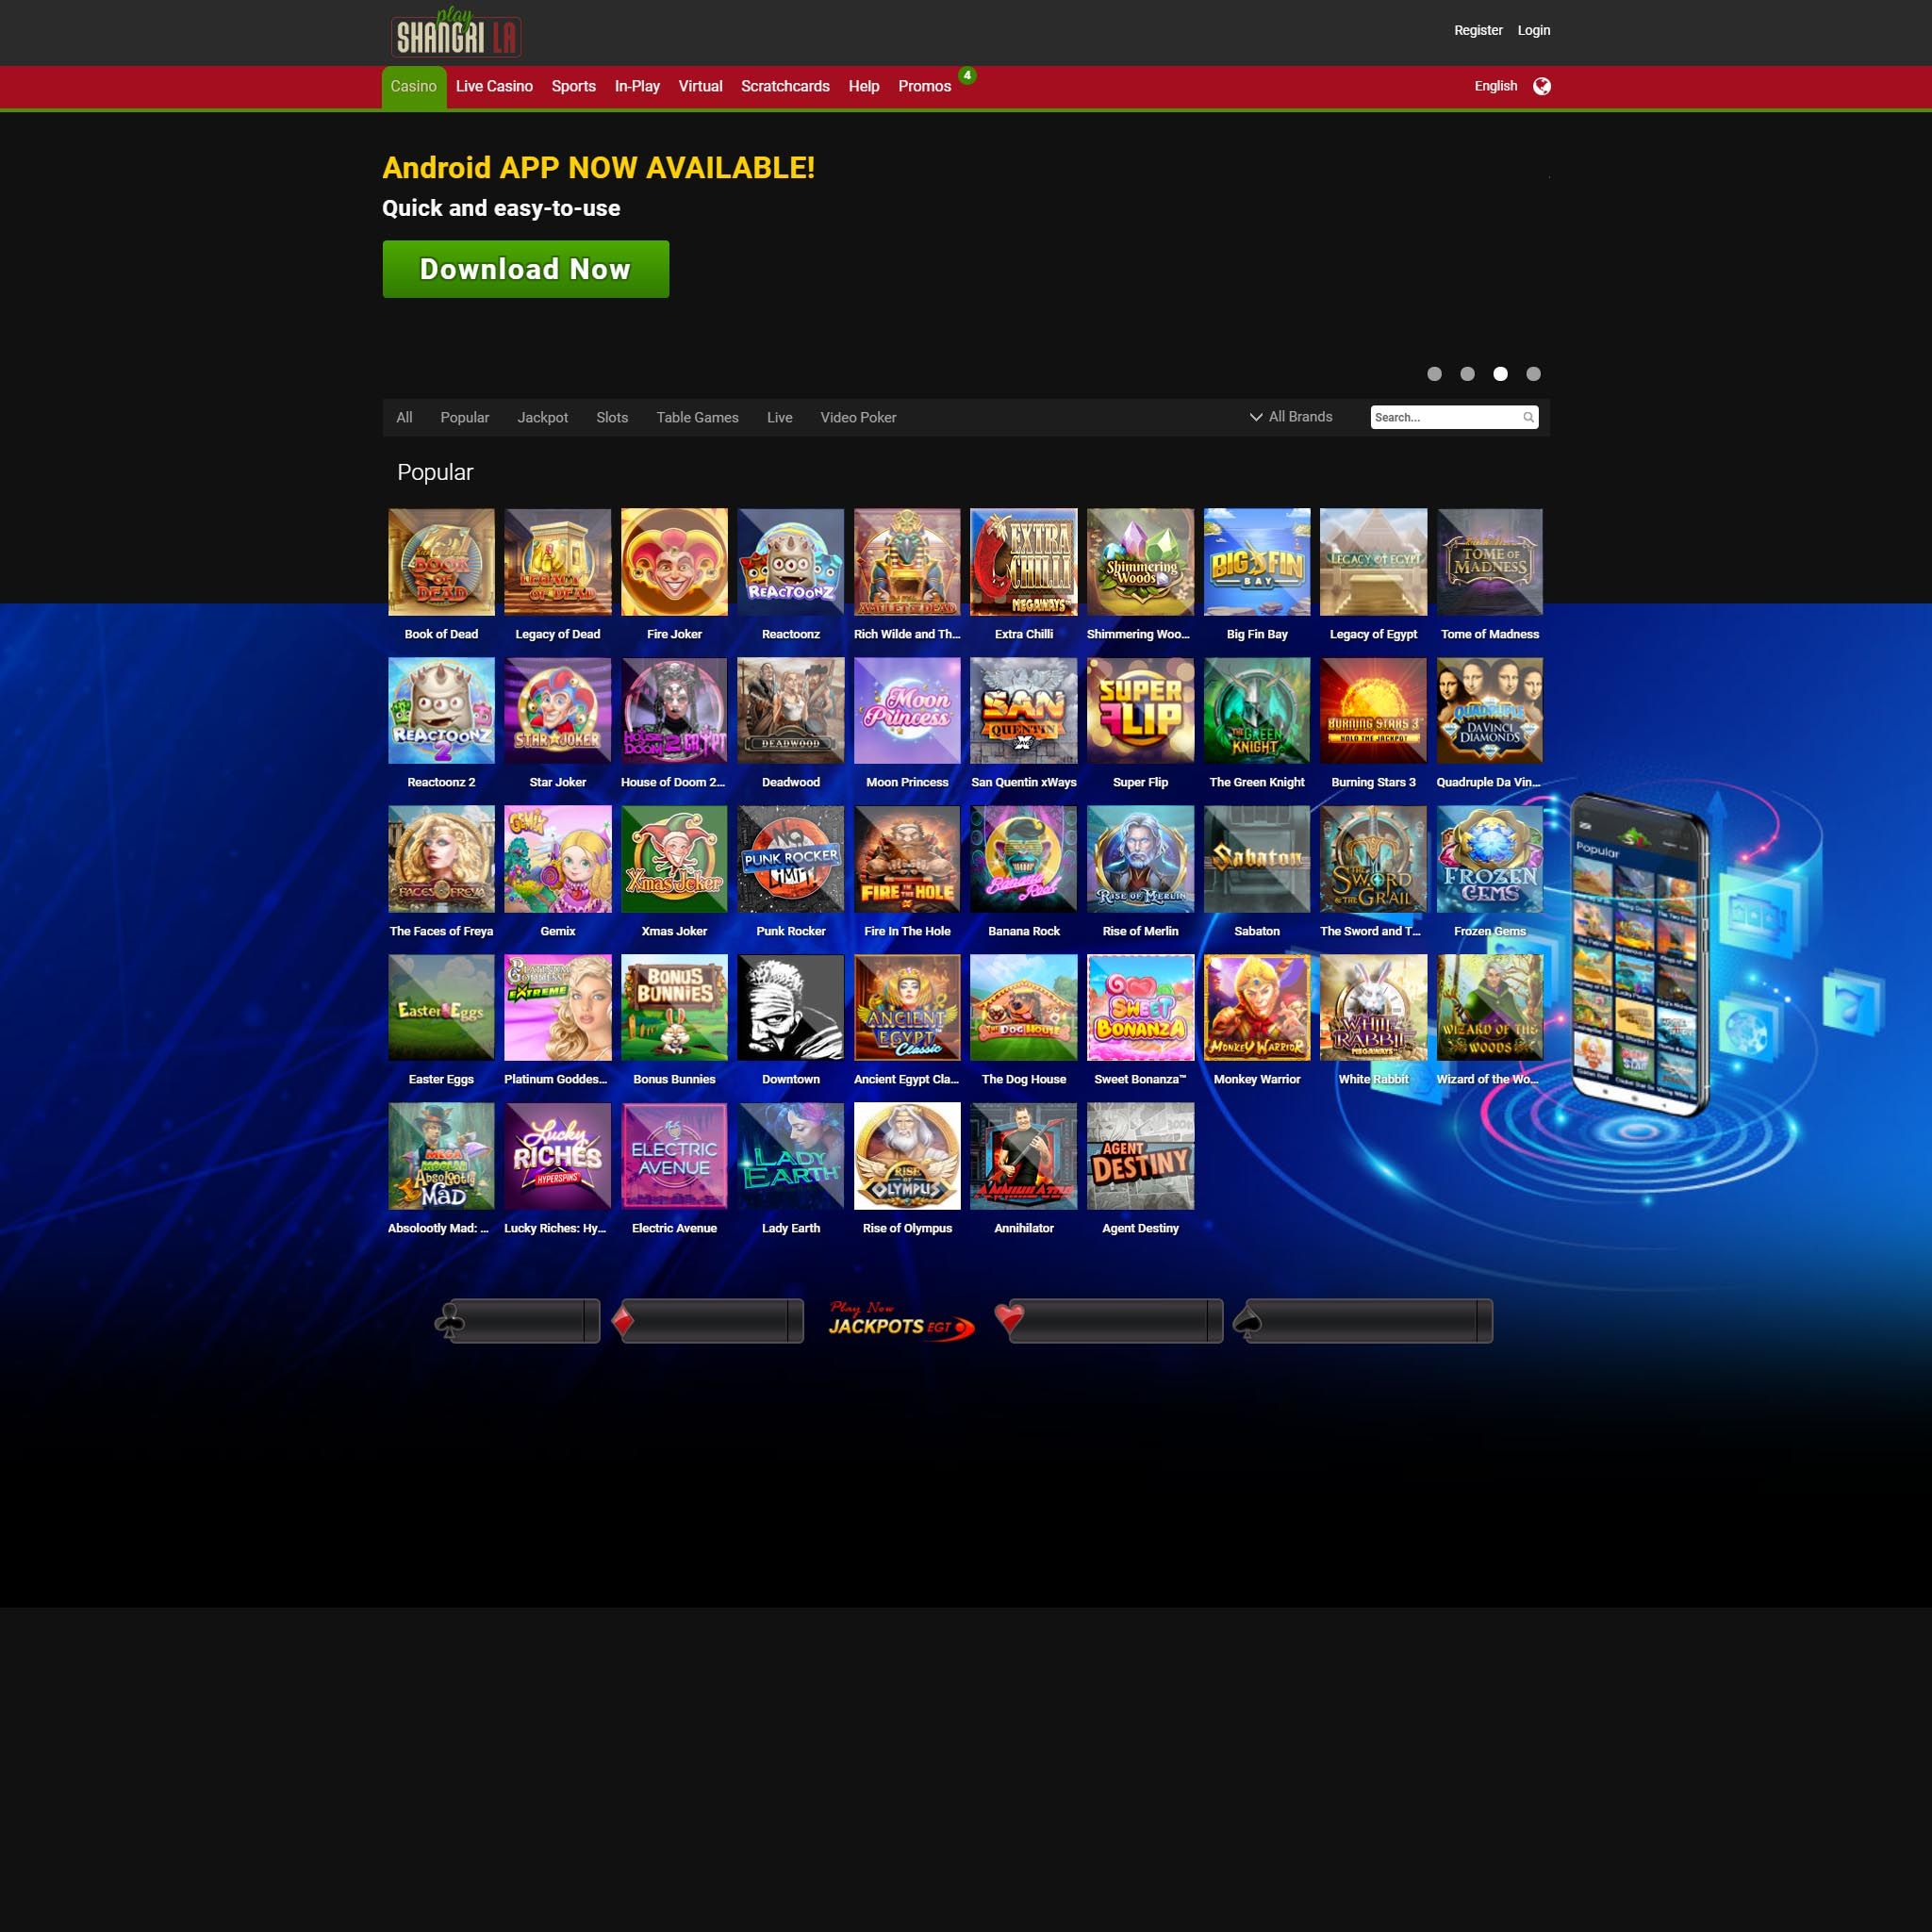Open Promos menu with notification badge
Viewport: 1932px width, 1932px height.
[924, 86]
